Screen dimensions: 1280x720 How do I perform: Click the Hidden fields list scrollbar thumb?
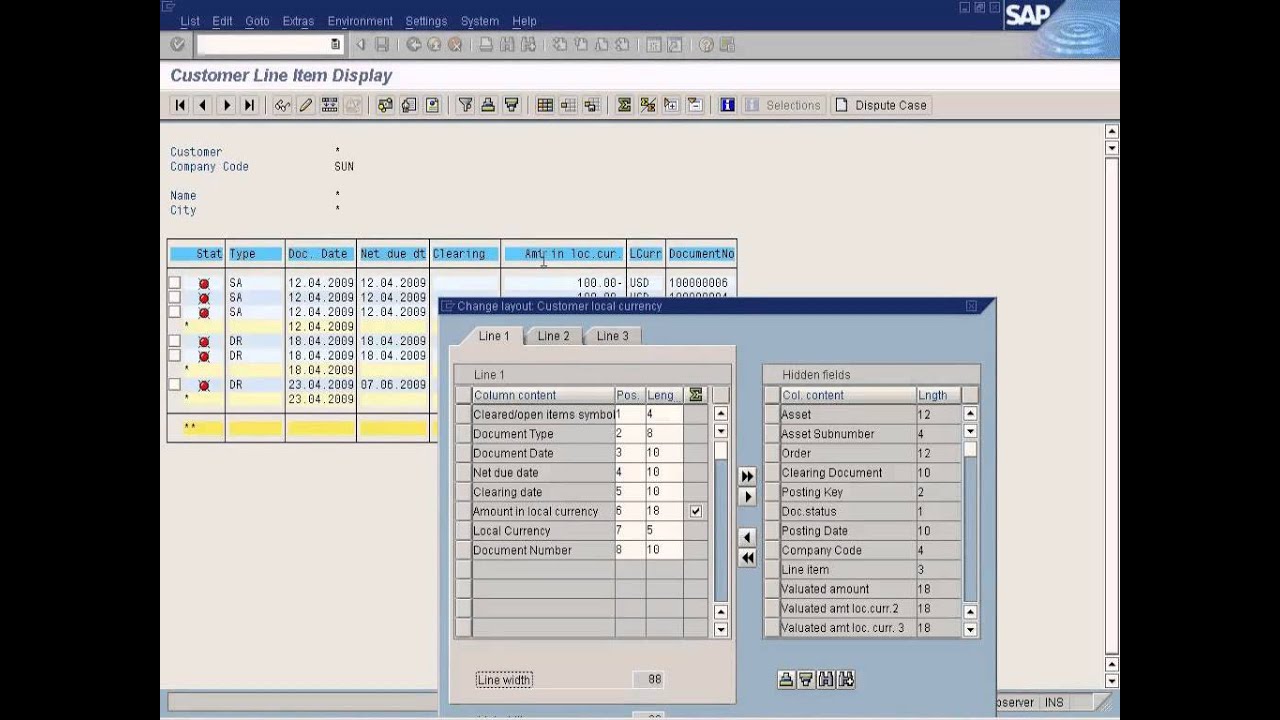point(970,450)
